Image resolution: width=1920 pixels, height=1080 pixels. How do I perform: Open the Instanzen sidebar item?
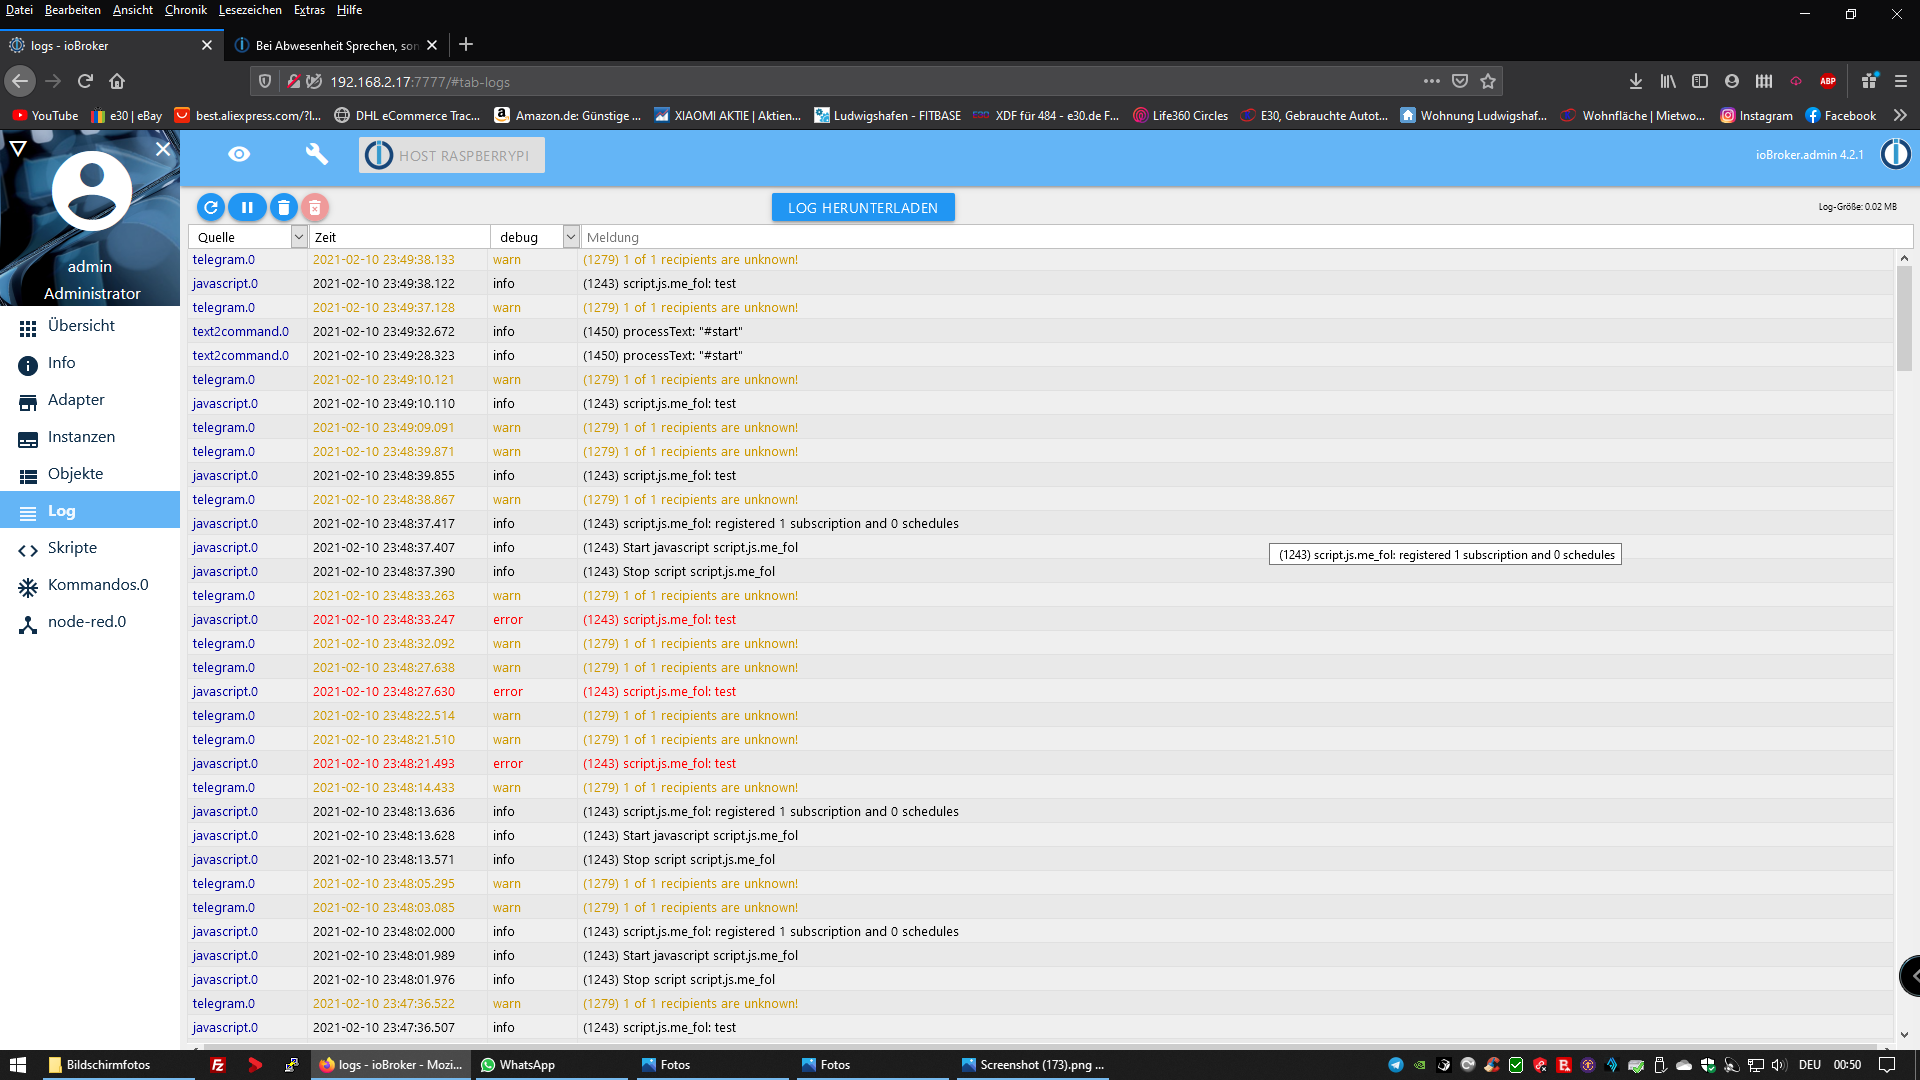[x=81, y=437]
